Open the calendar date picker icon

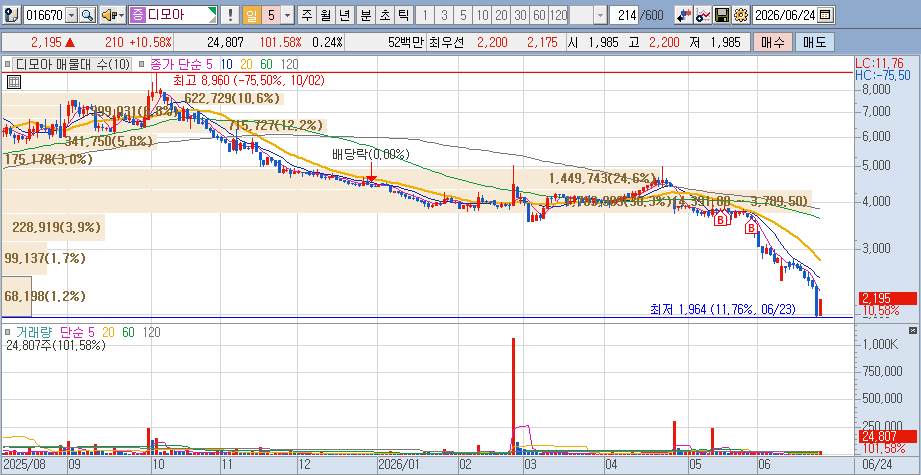(825, 15)
